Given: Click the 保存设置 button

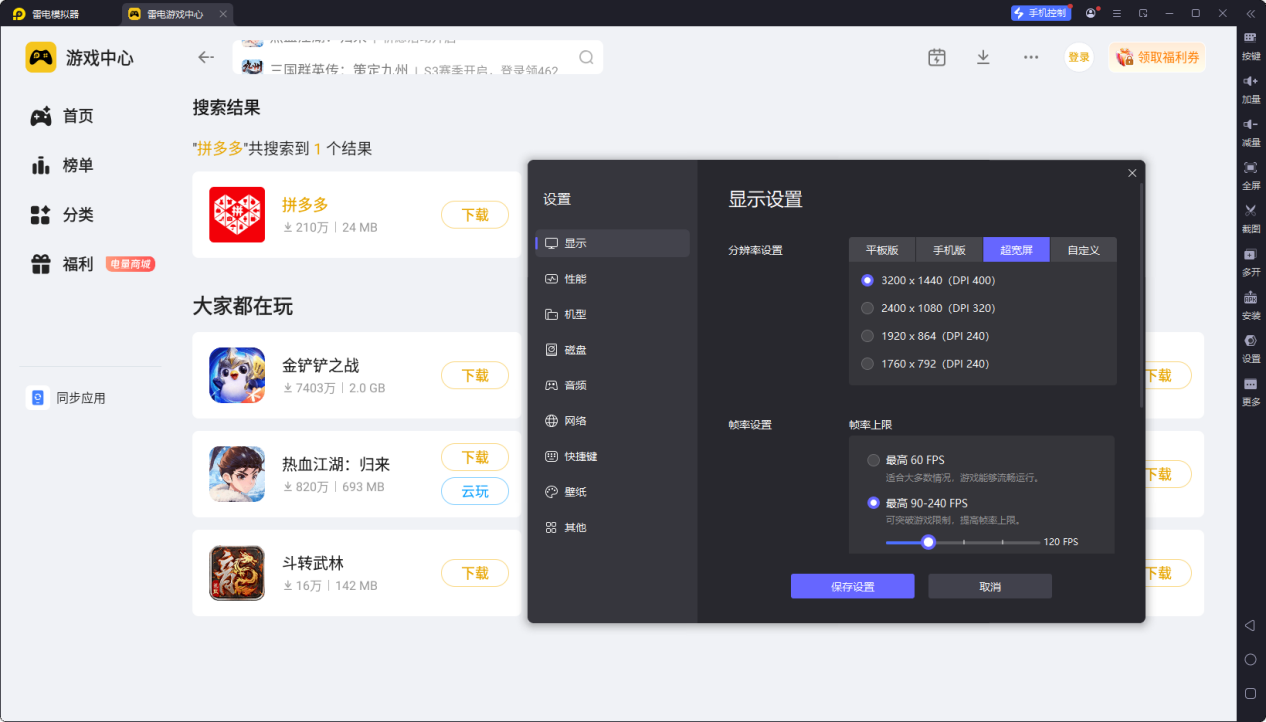Looking at the screenshot, I should pyautogui.click(x=852, y=586).
